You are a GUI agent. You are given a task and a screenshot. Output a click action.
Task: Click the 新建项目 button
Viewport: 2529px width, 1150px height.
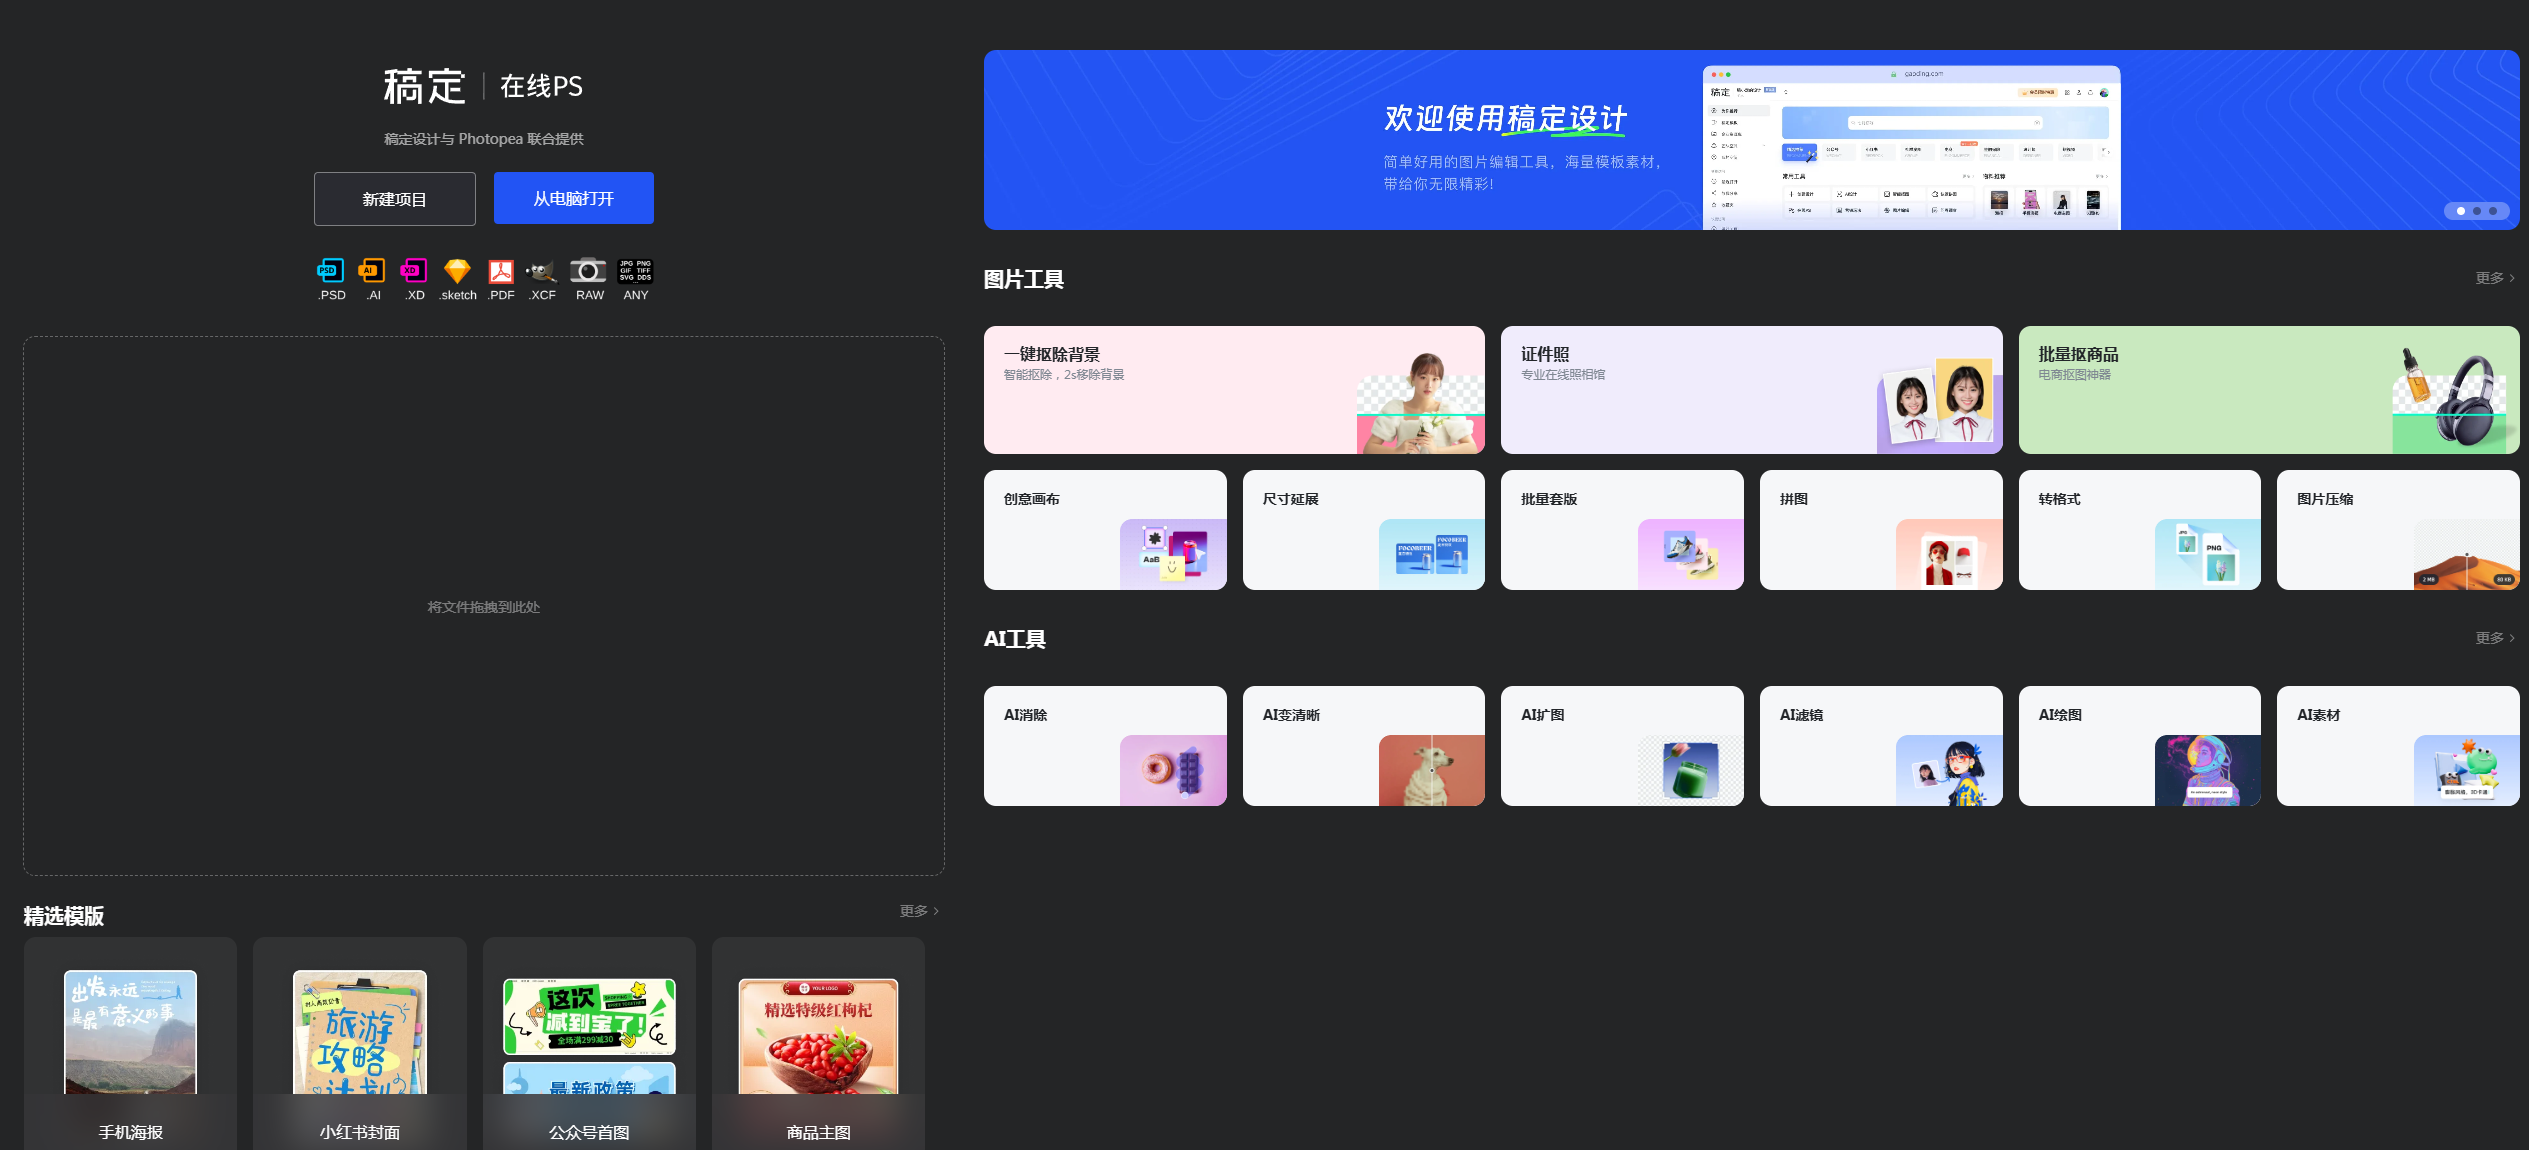click(x=394, y=198)
